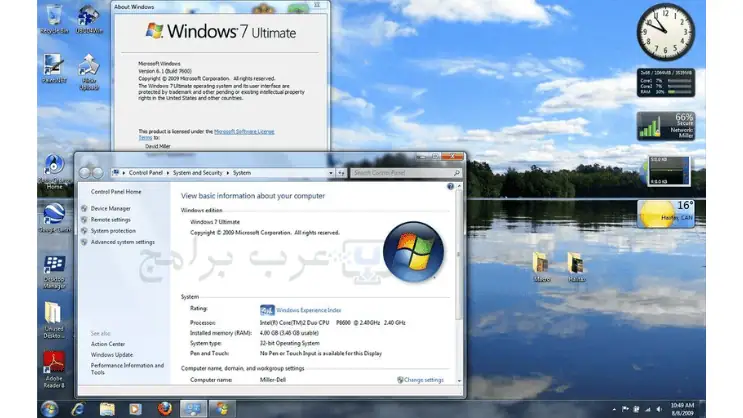
Task: Click the tray icon between flag and network
Action: click(636, 409)
